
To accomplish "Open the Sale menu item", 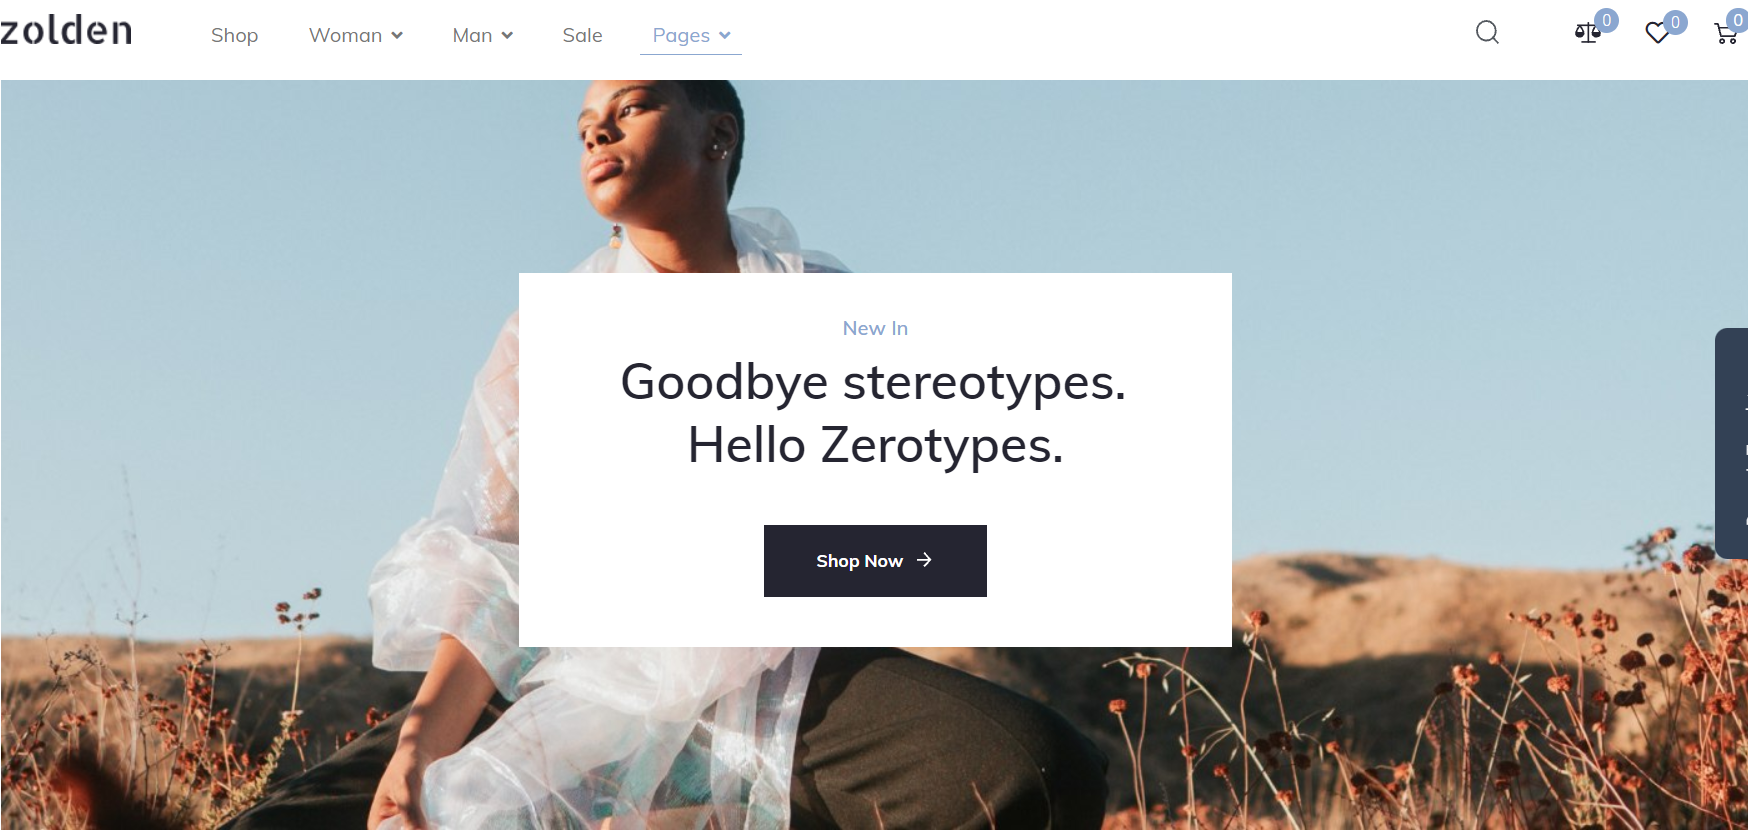I will (582, 35).
